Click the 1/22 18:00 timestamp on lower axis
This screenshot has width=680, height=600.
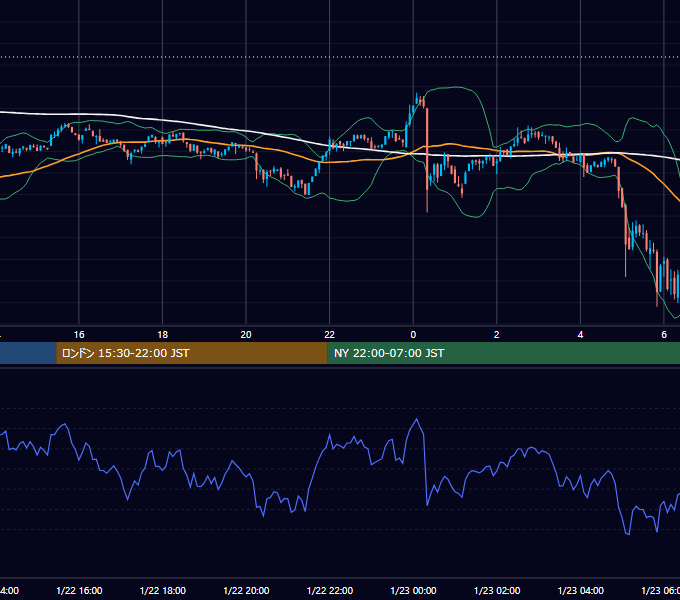(163, 590)
